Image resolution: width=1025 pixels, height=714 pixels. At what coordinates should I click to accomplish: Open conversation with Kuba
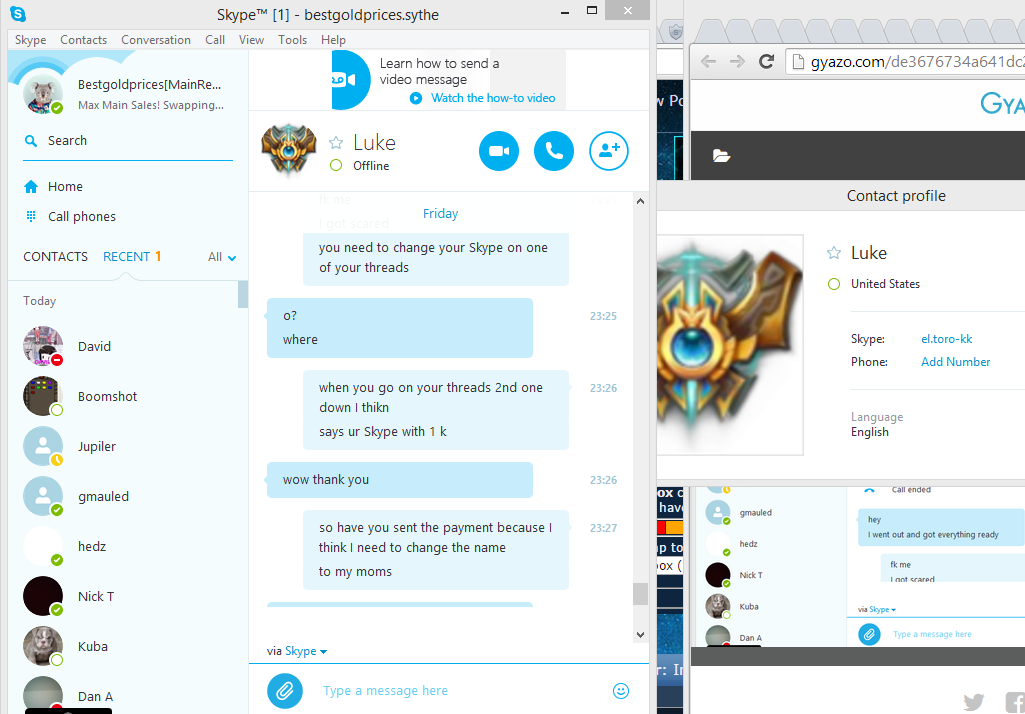(x=128, y=647)
